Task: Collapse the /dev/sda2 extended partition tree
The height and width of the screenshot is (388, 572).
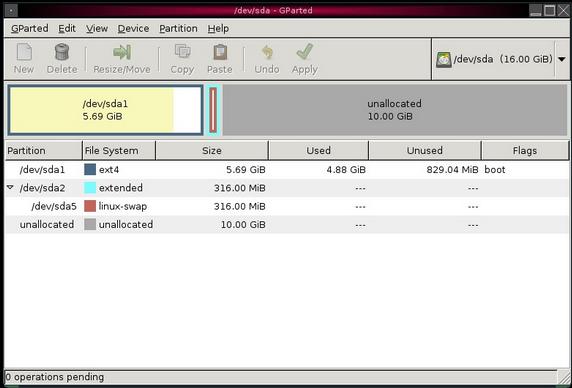Action: 10,187
